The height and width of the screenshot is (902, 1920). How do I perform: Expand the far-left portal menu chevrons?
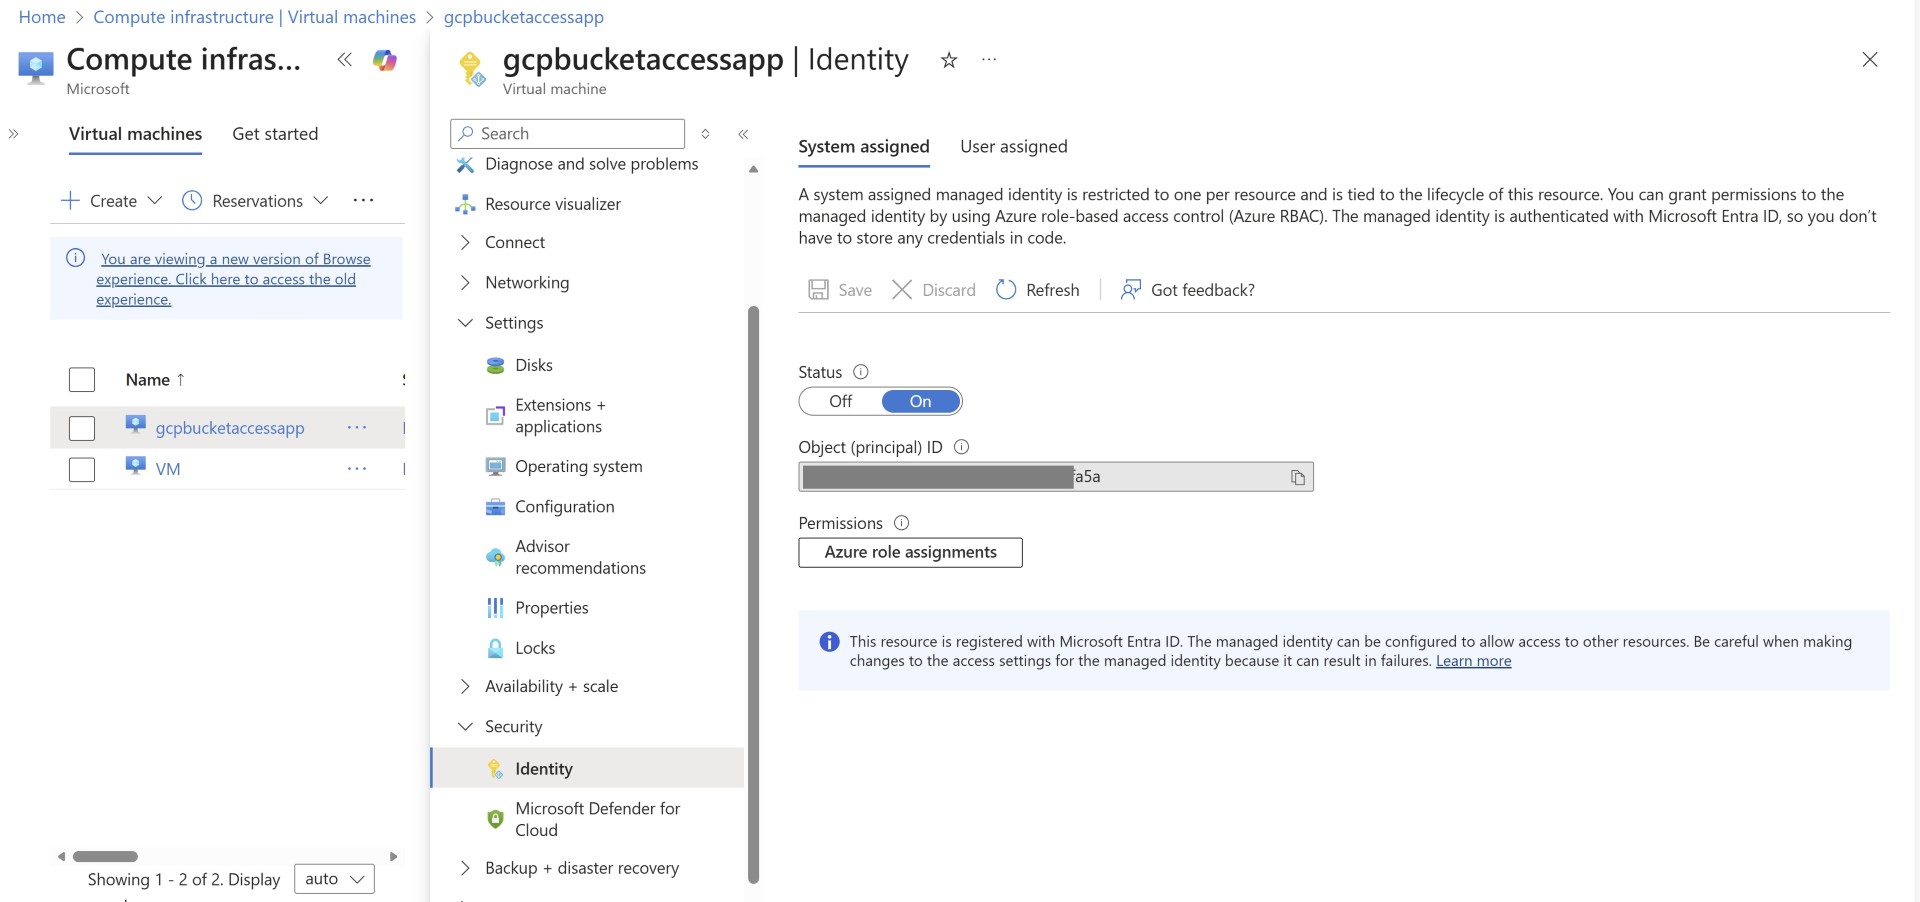coord(14,134)
